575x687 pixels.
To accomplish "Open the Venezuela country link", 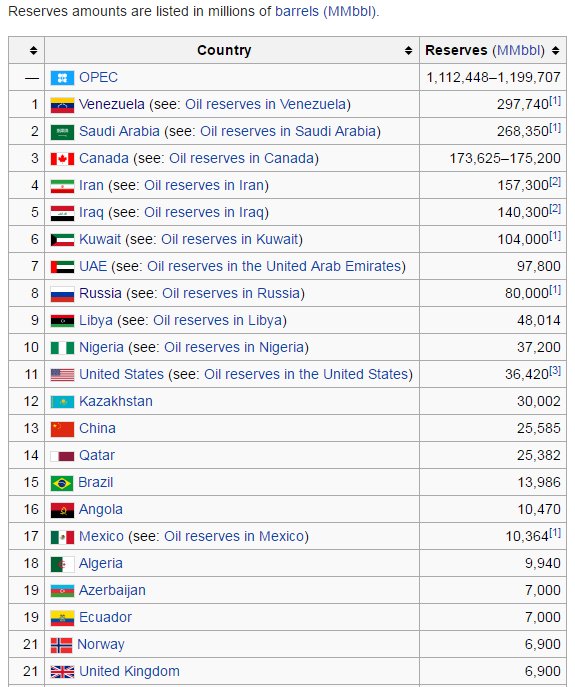I will pyautogui.click(x=112, y=104).
